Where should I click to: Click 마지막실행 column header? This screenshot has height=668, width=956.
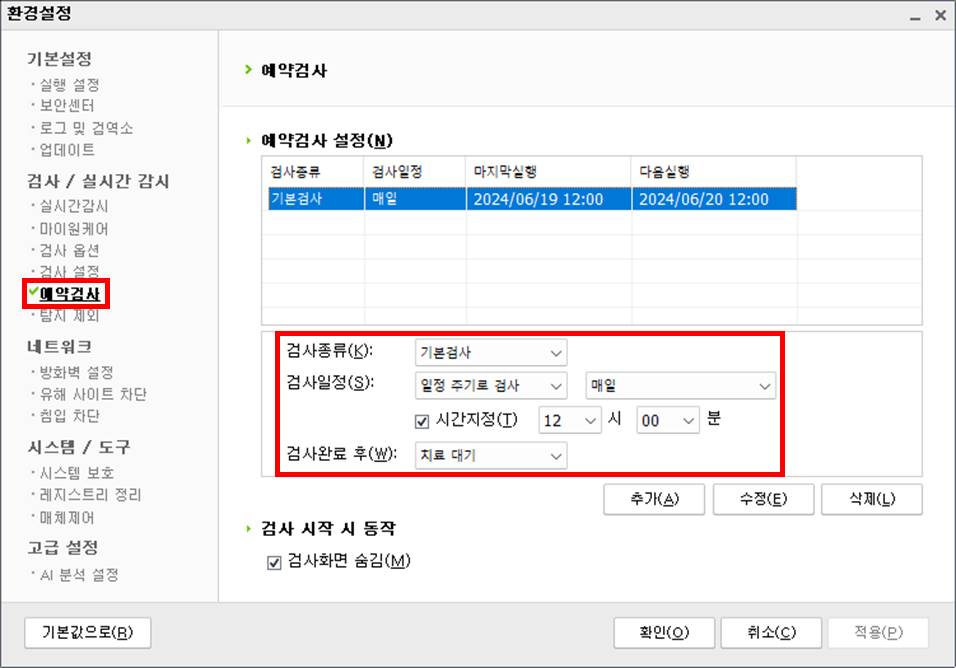click(548, 172)
